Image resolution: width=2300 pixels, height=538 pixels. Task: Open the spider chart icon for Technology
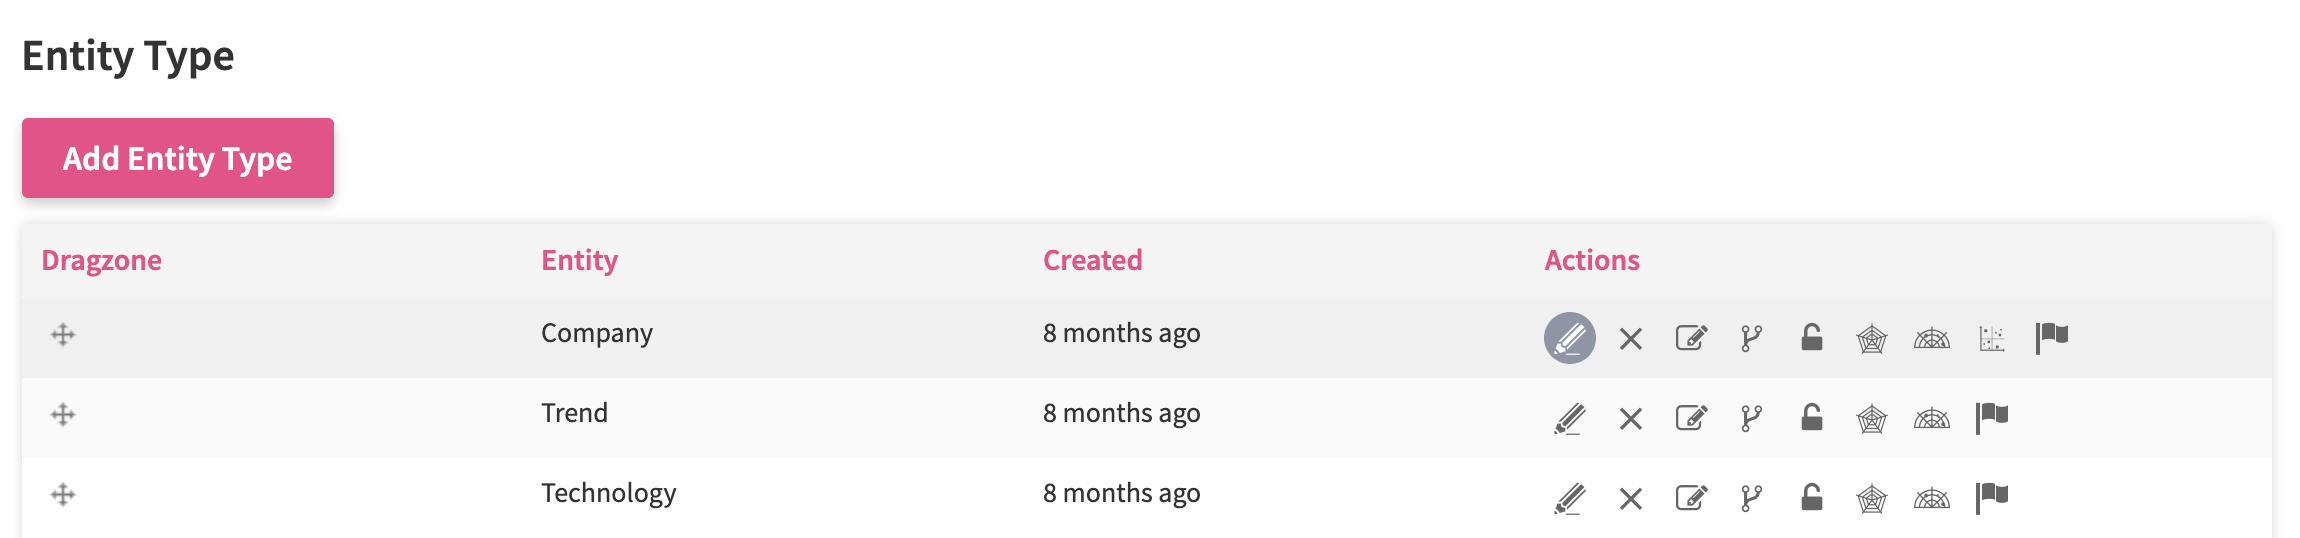(1871, 499)
